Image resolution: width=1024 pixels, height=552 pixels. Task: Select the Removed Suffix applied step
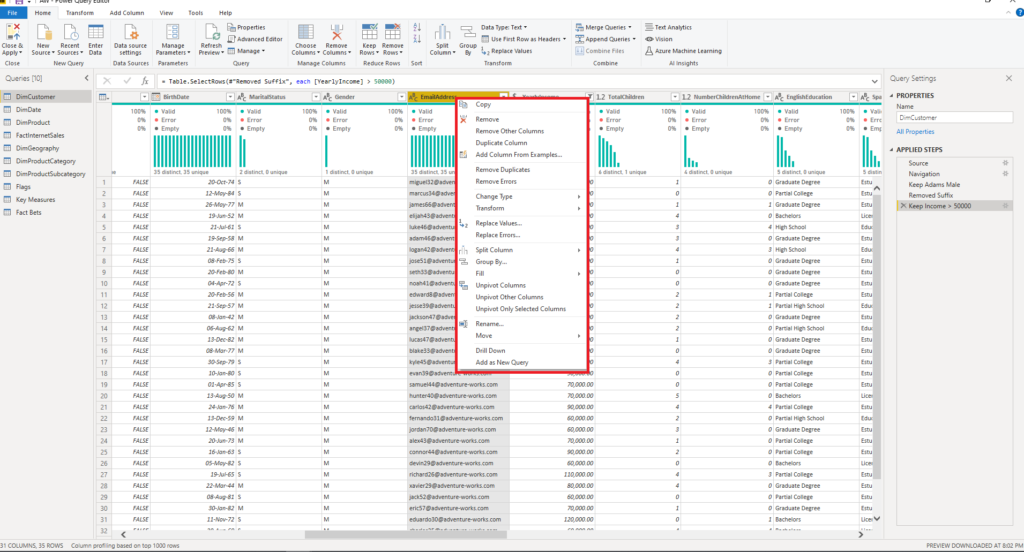coord(931,195)
